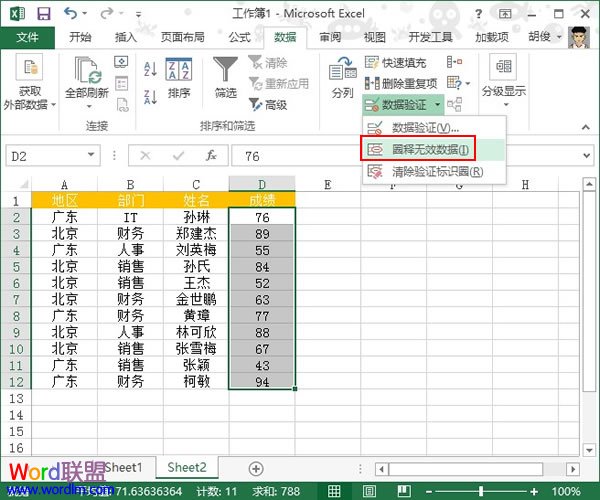600x500 pixels.
Task: Click zoom in plus button
Action: tap(534, 491)
